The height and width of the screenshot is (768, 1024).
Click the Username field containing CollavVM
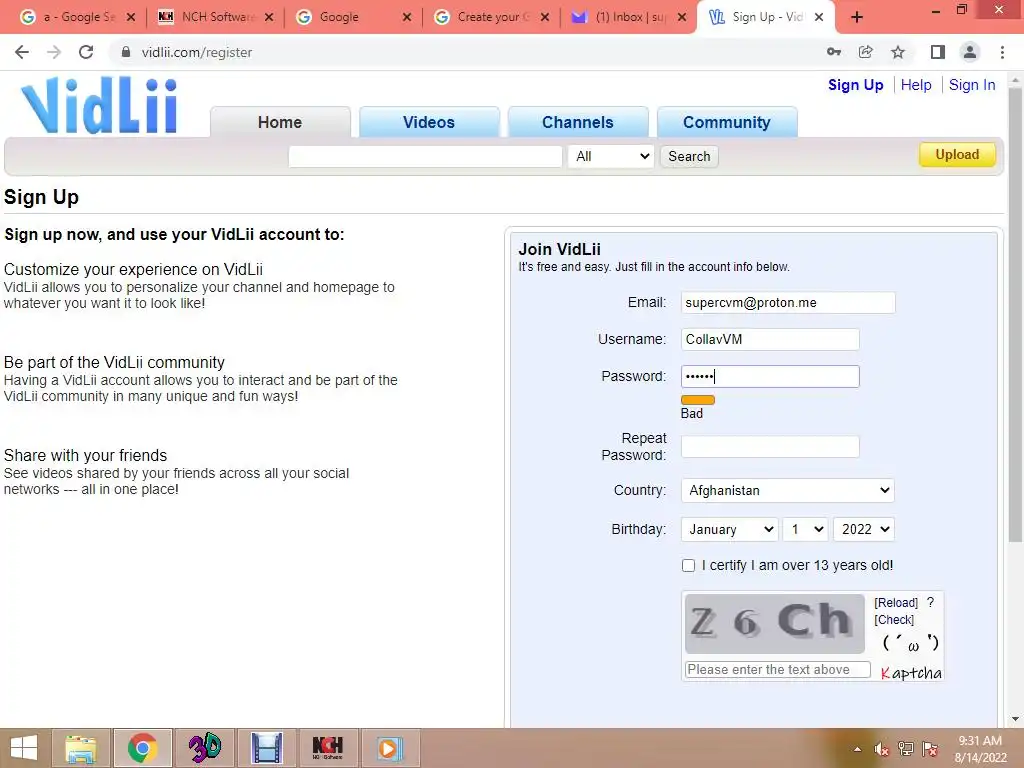(770, 339)
